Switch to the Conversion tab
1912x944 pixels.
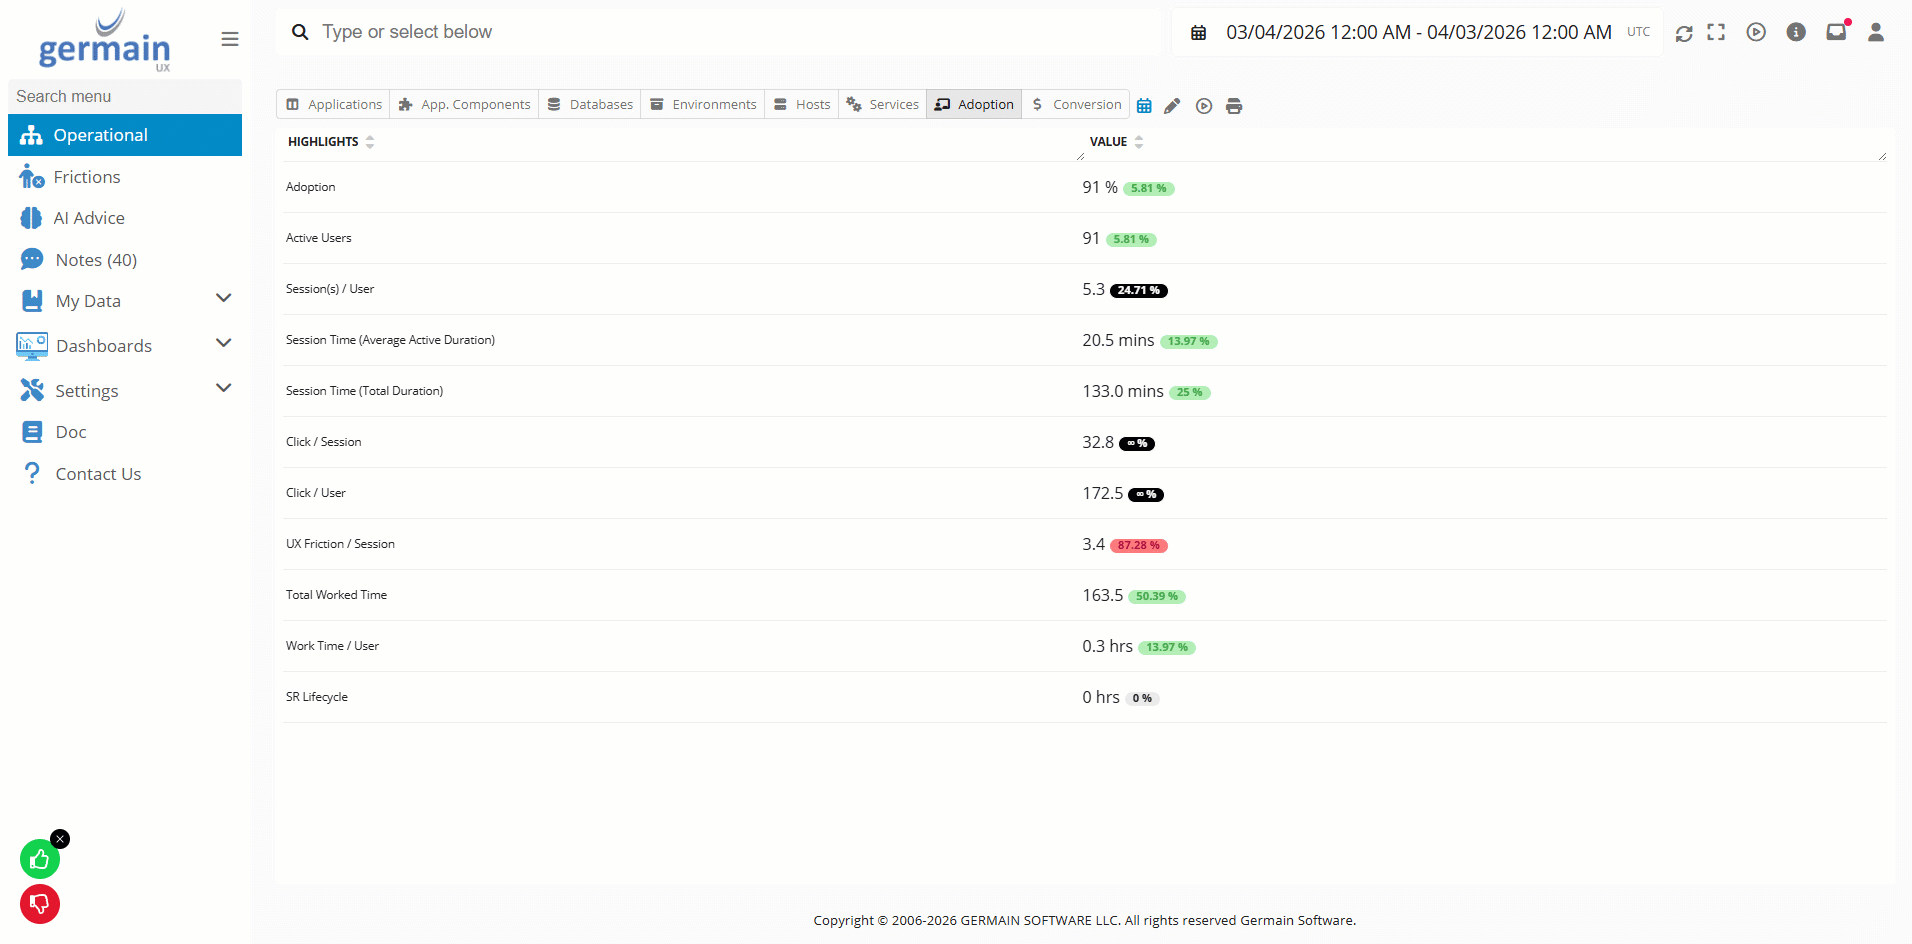click(1075, 104)
